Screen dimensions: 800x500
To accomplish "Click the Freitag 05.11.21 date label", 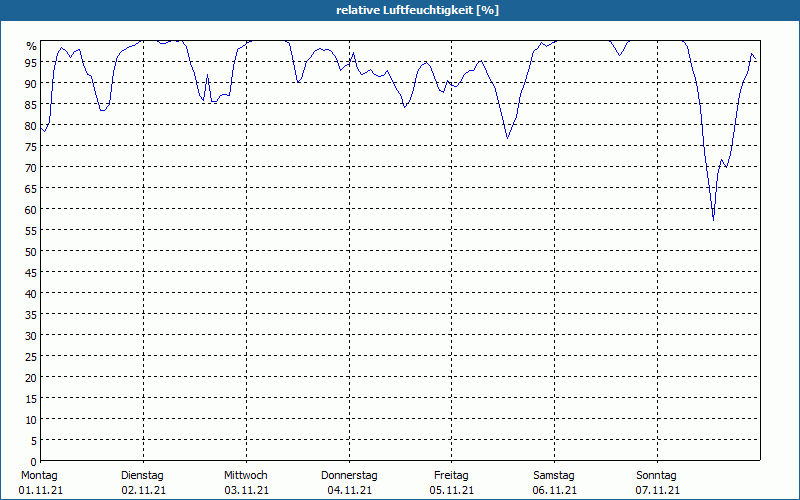I will tap(452, 483).
